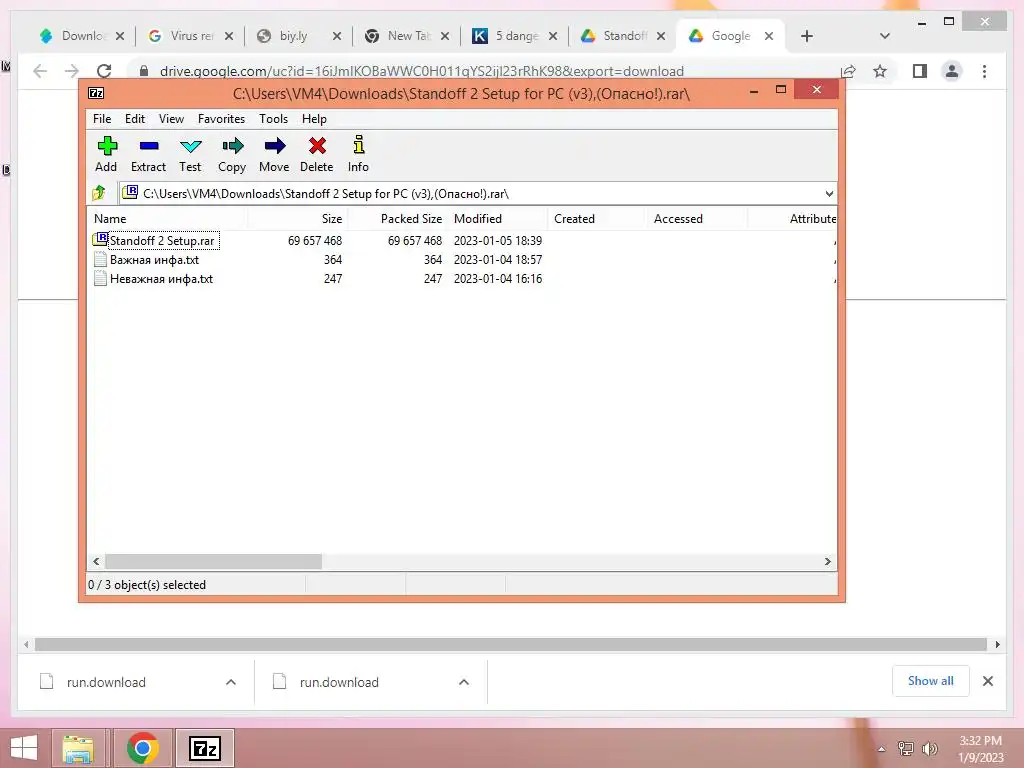Click the Chrome page horizontal scrollbar
Screen dimensions: 1024x768
point(511,644)
